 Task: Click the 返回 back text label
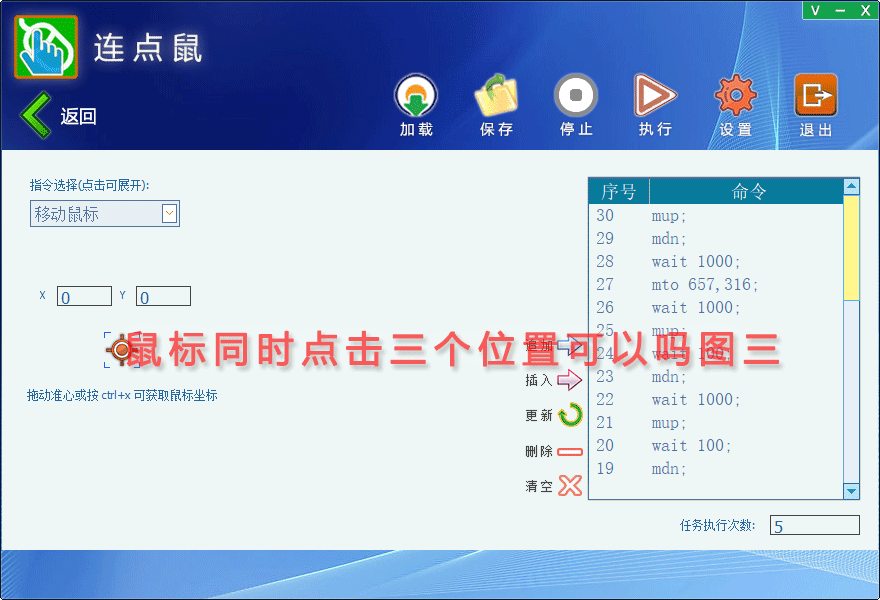tap(78, 116)
